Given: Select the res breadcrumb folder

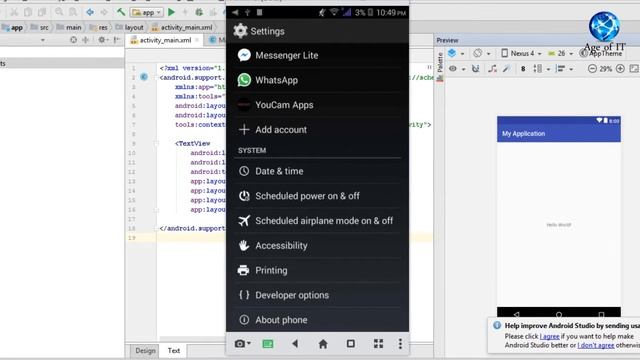Looking at the screenshot, I should click(98, 27).
